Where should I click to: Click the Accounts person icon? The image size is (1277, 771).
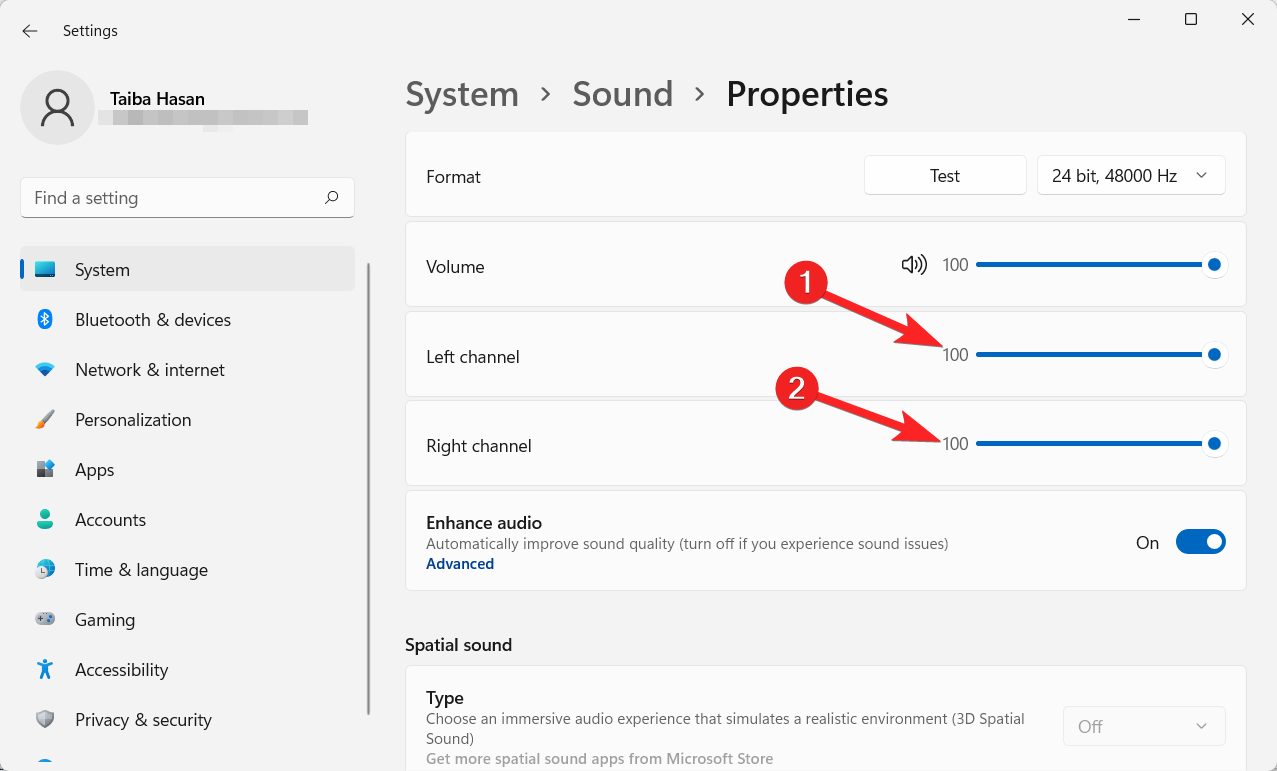[x=45, y=519]
